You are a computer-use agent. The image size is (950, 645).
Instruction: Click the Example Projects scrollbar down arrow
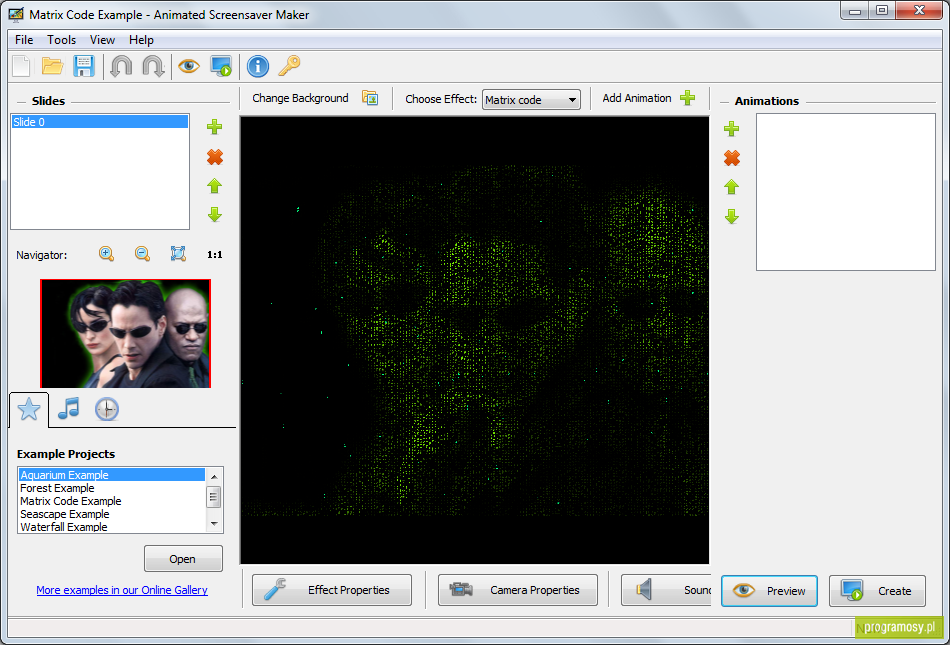pyautogui.click(x=214, y=524)
